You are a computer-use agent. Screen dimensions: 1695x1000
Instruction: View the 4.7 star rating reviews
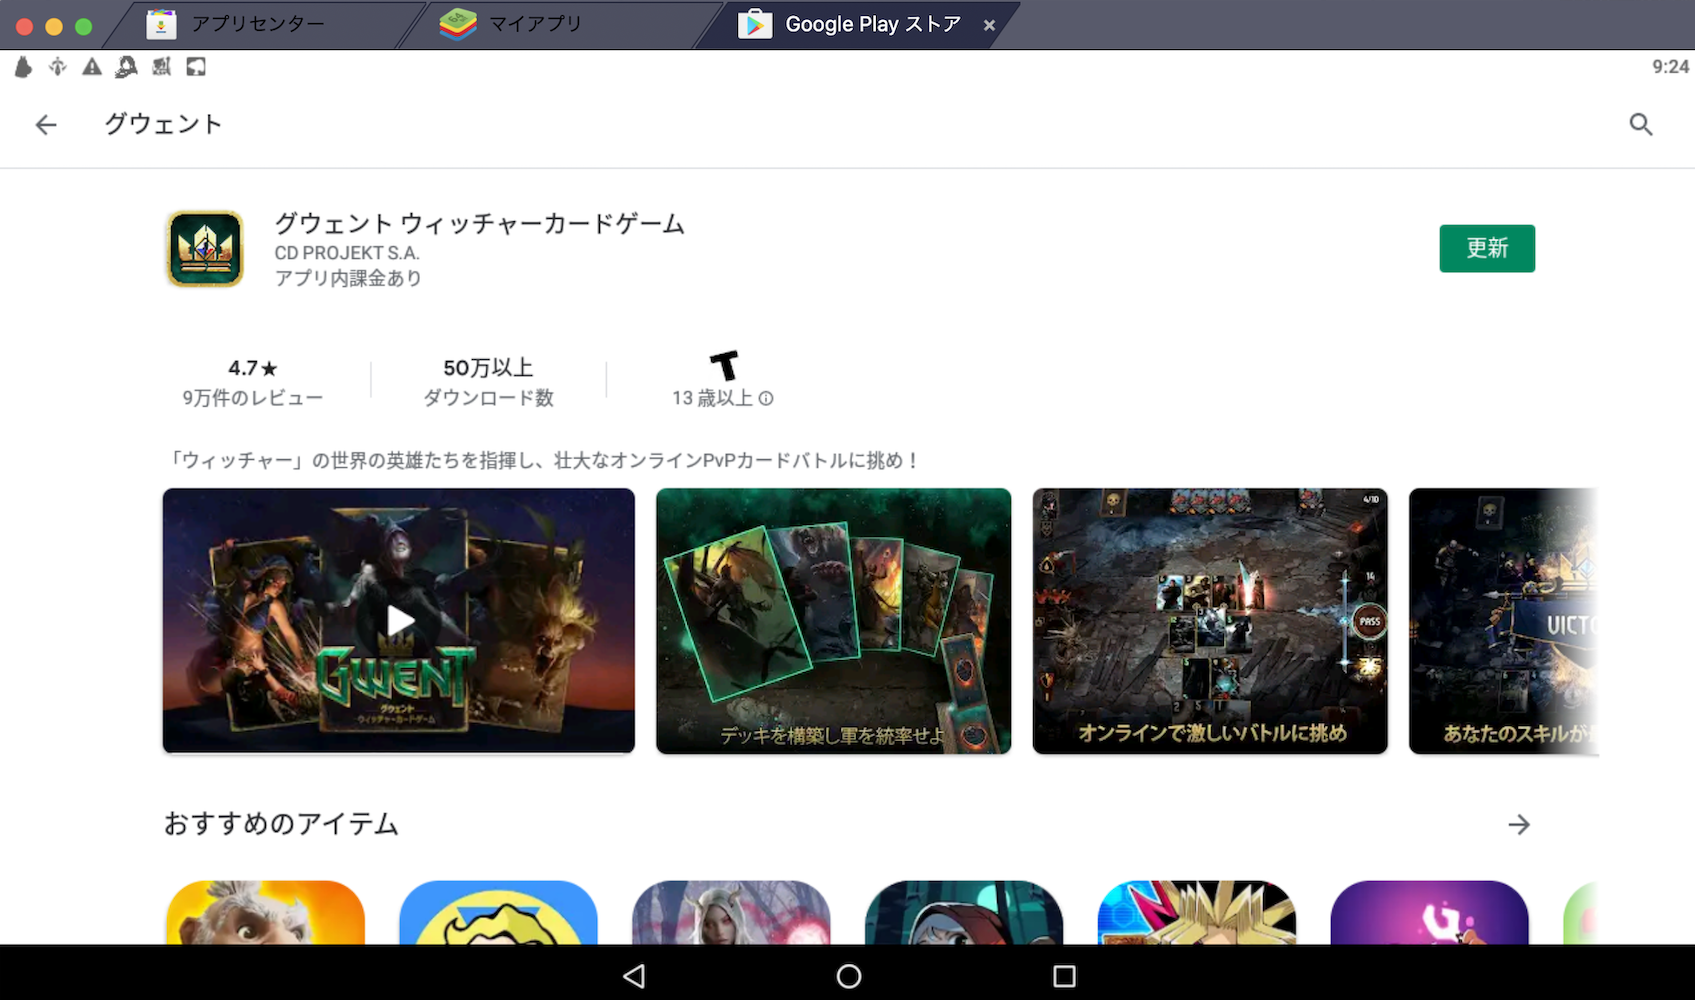tap(252, 382)
